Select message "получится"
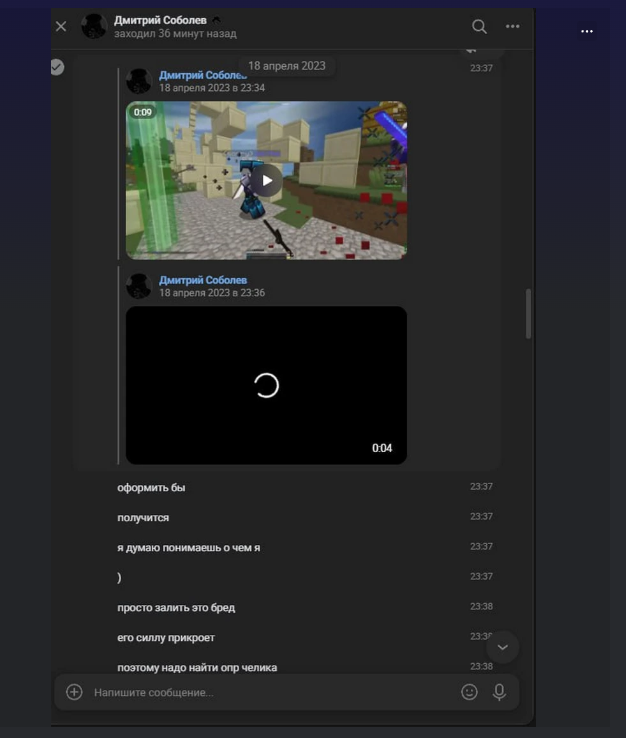 point(143,518)
